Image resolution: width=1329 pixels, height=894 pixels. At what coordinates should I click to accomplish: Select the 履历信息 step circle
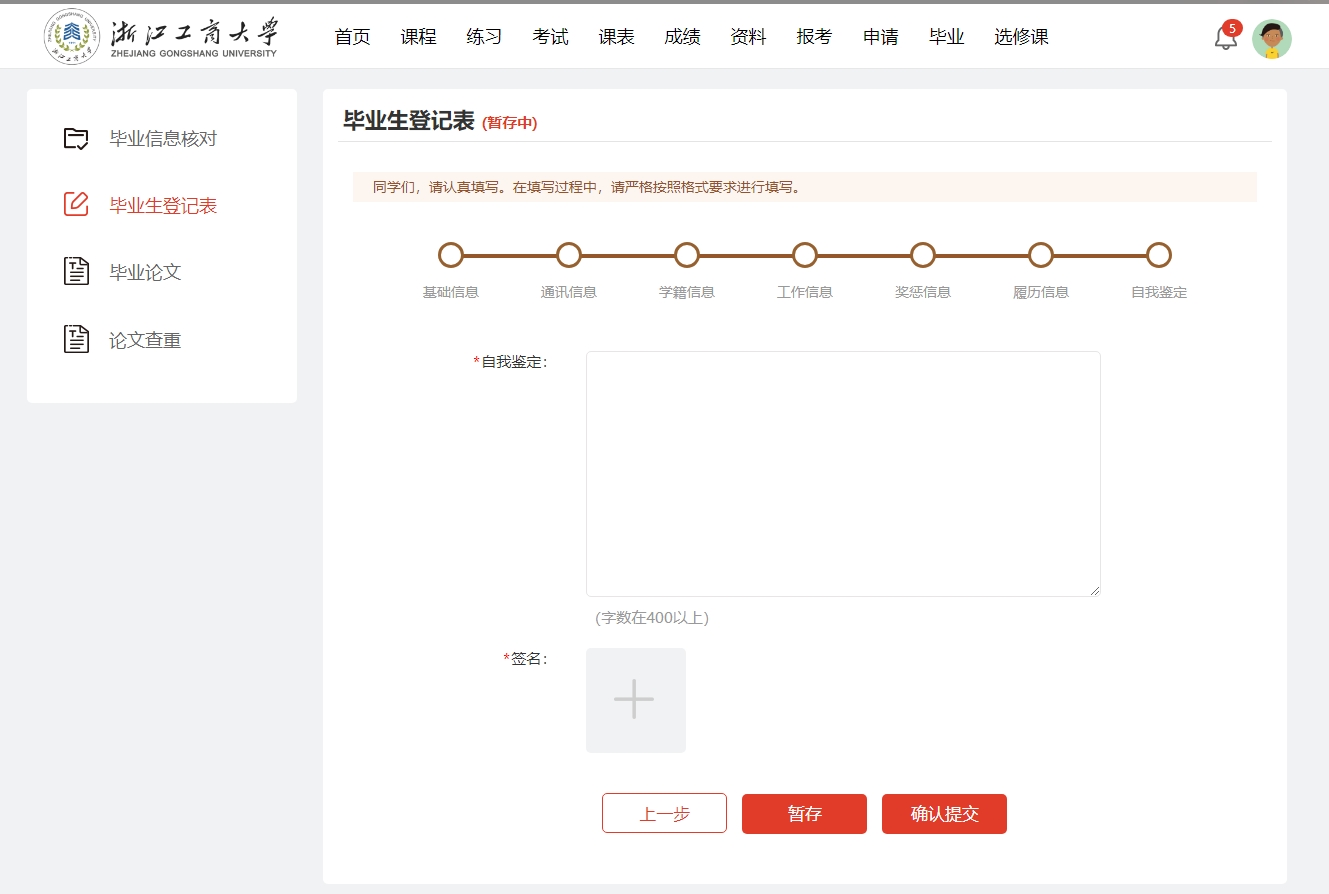coord(1041,255)
